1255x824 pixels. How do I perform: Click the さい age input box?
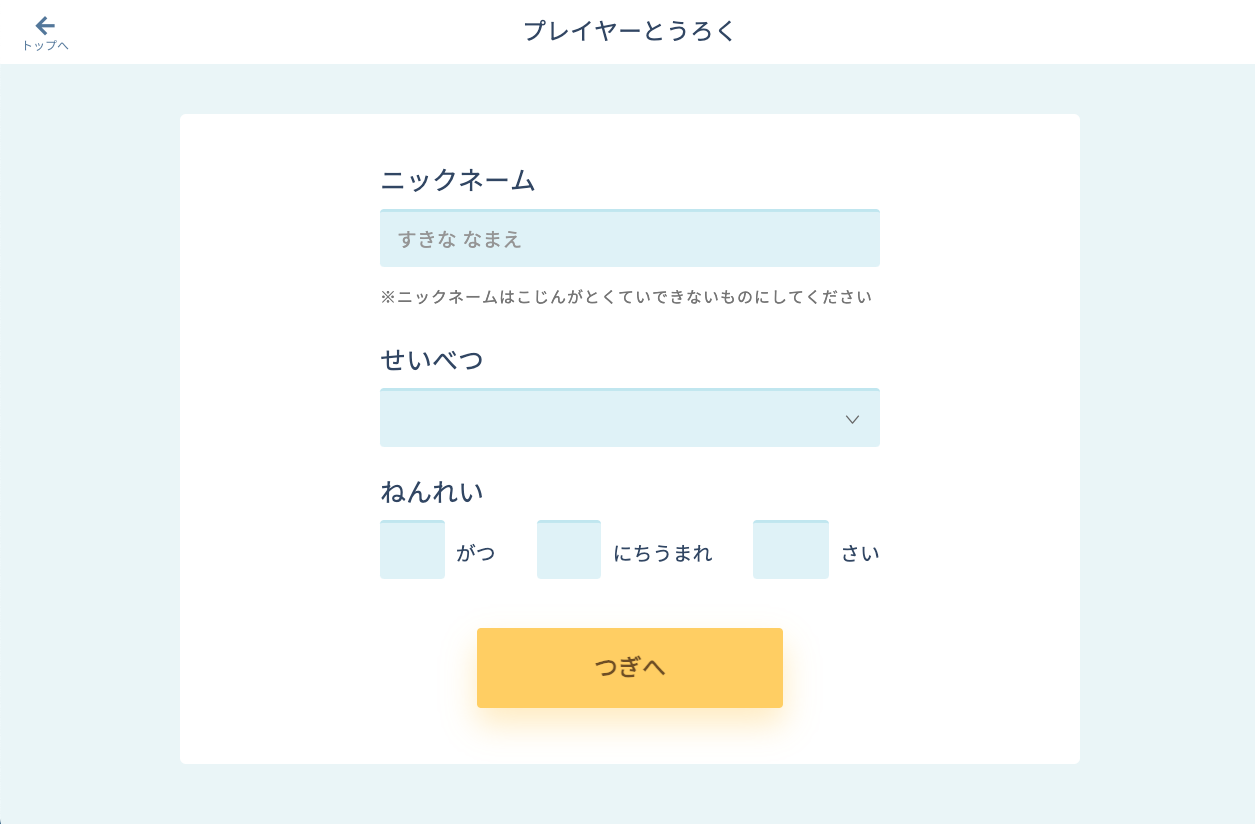point(791,549)
